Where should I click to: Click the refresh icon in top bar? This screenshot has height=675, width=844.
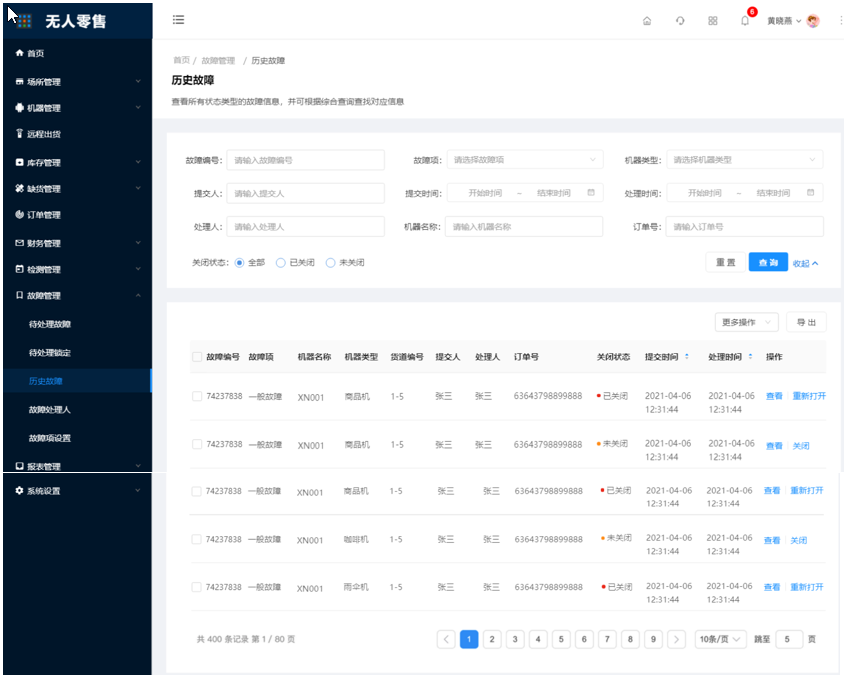tap(680, 21)
